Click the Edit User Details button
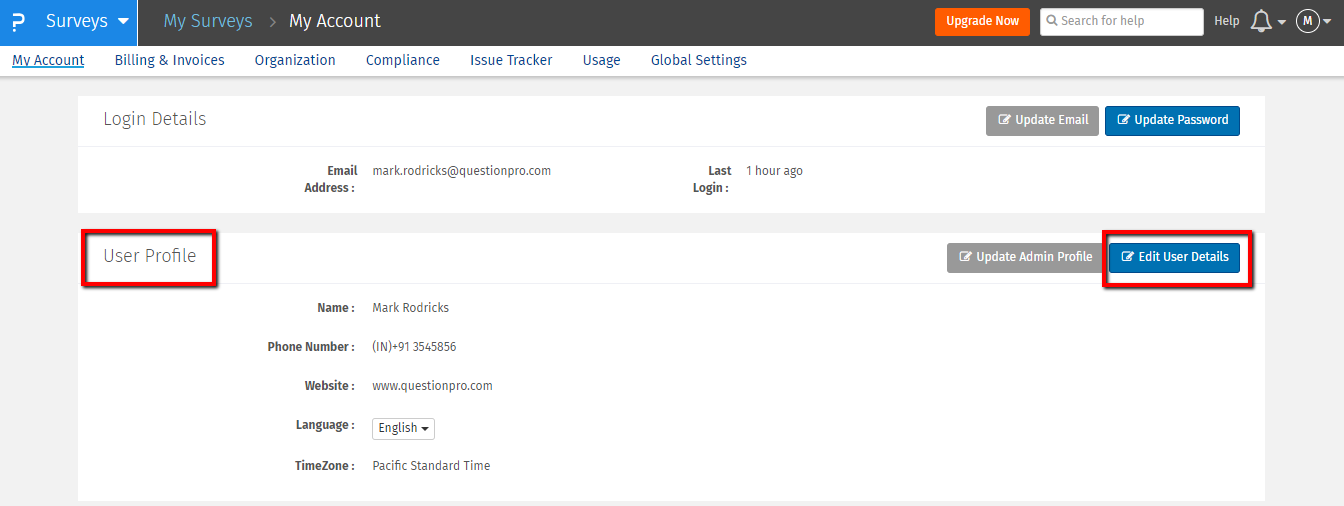Image resolution: width=1344 pixels, height=506 pixels. tap(1174, 257)
